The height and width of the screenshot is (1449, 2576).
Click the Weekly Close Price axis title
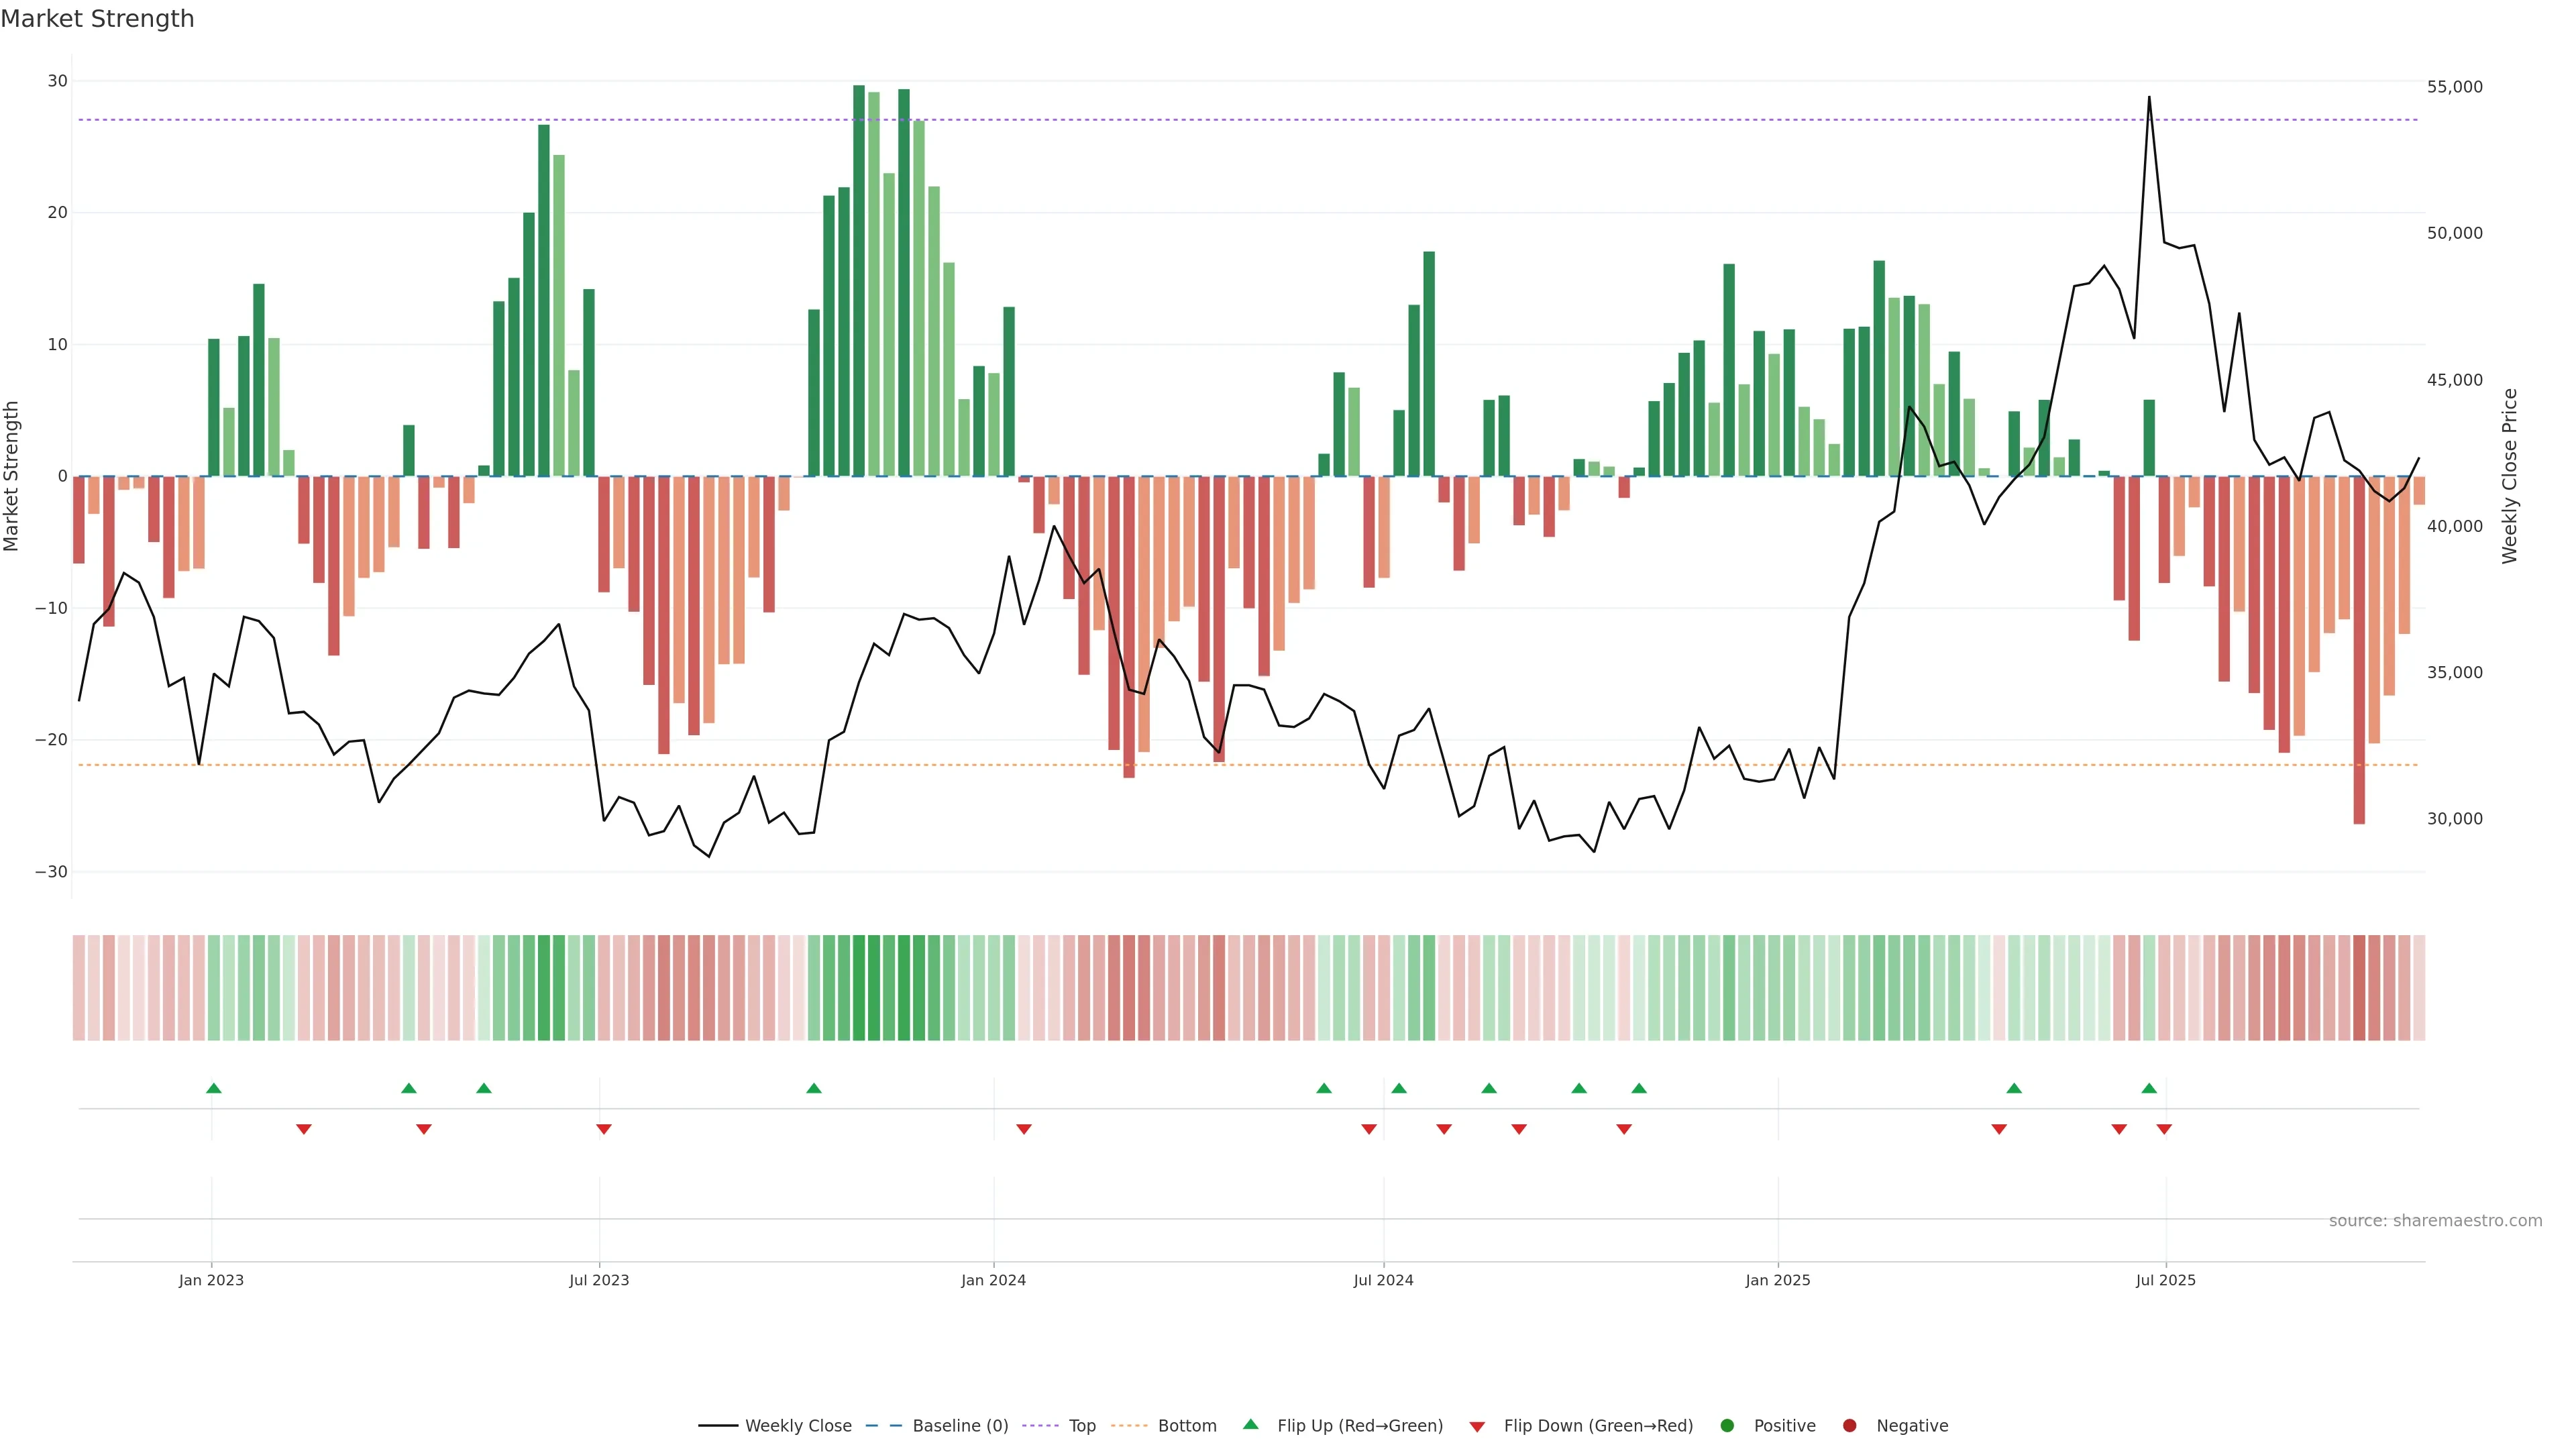(2509, 476)
